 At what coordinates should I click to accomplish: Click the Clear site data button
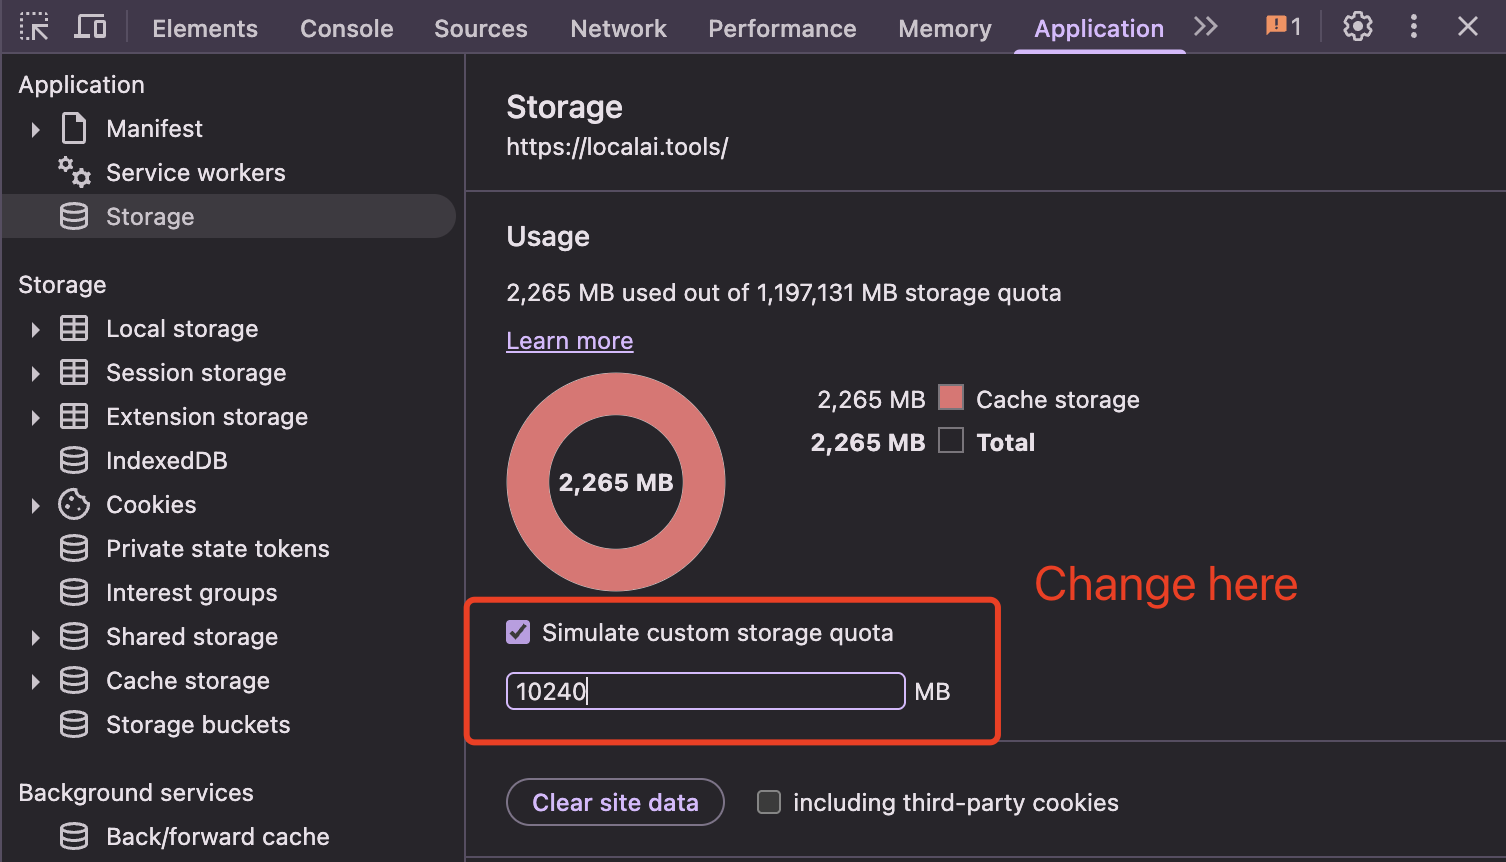pos(615,802)
